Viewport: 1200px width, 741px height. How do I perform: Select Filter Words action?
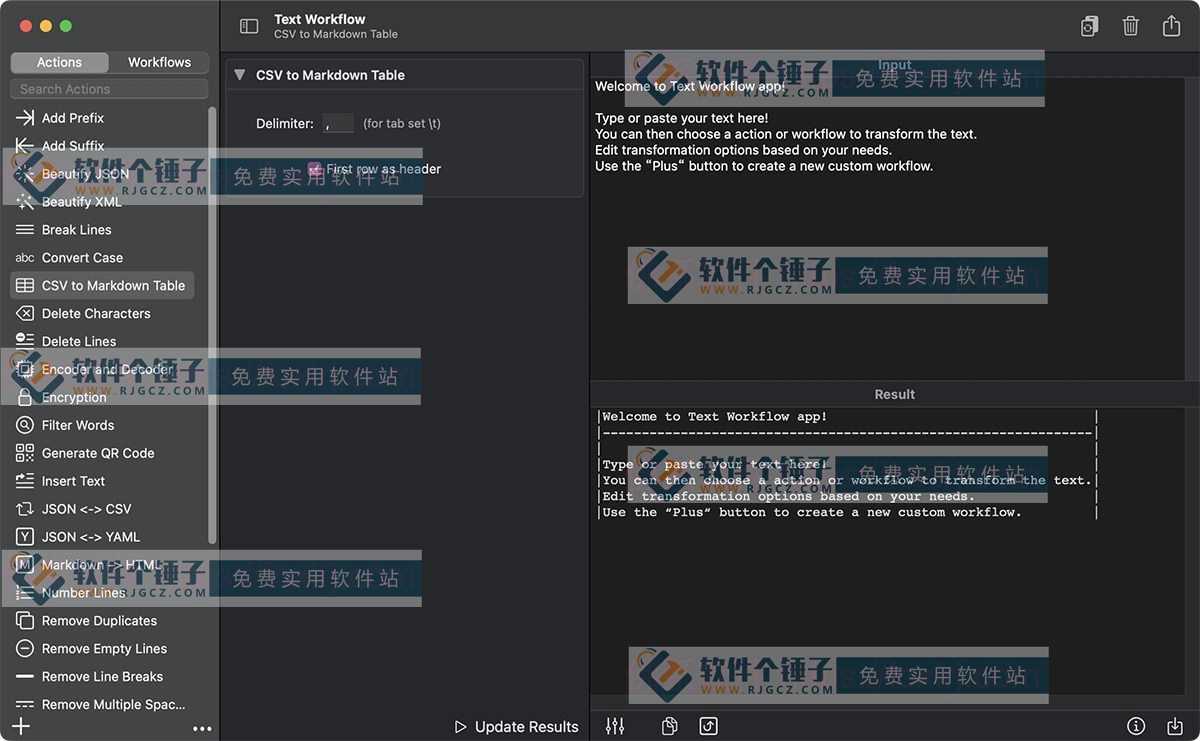[78, 426]
